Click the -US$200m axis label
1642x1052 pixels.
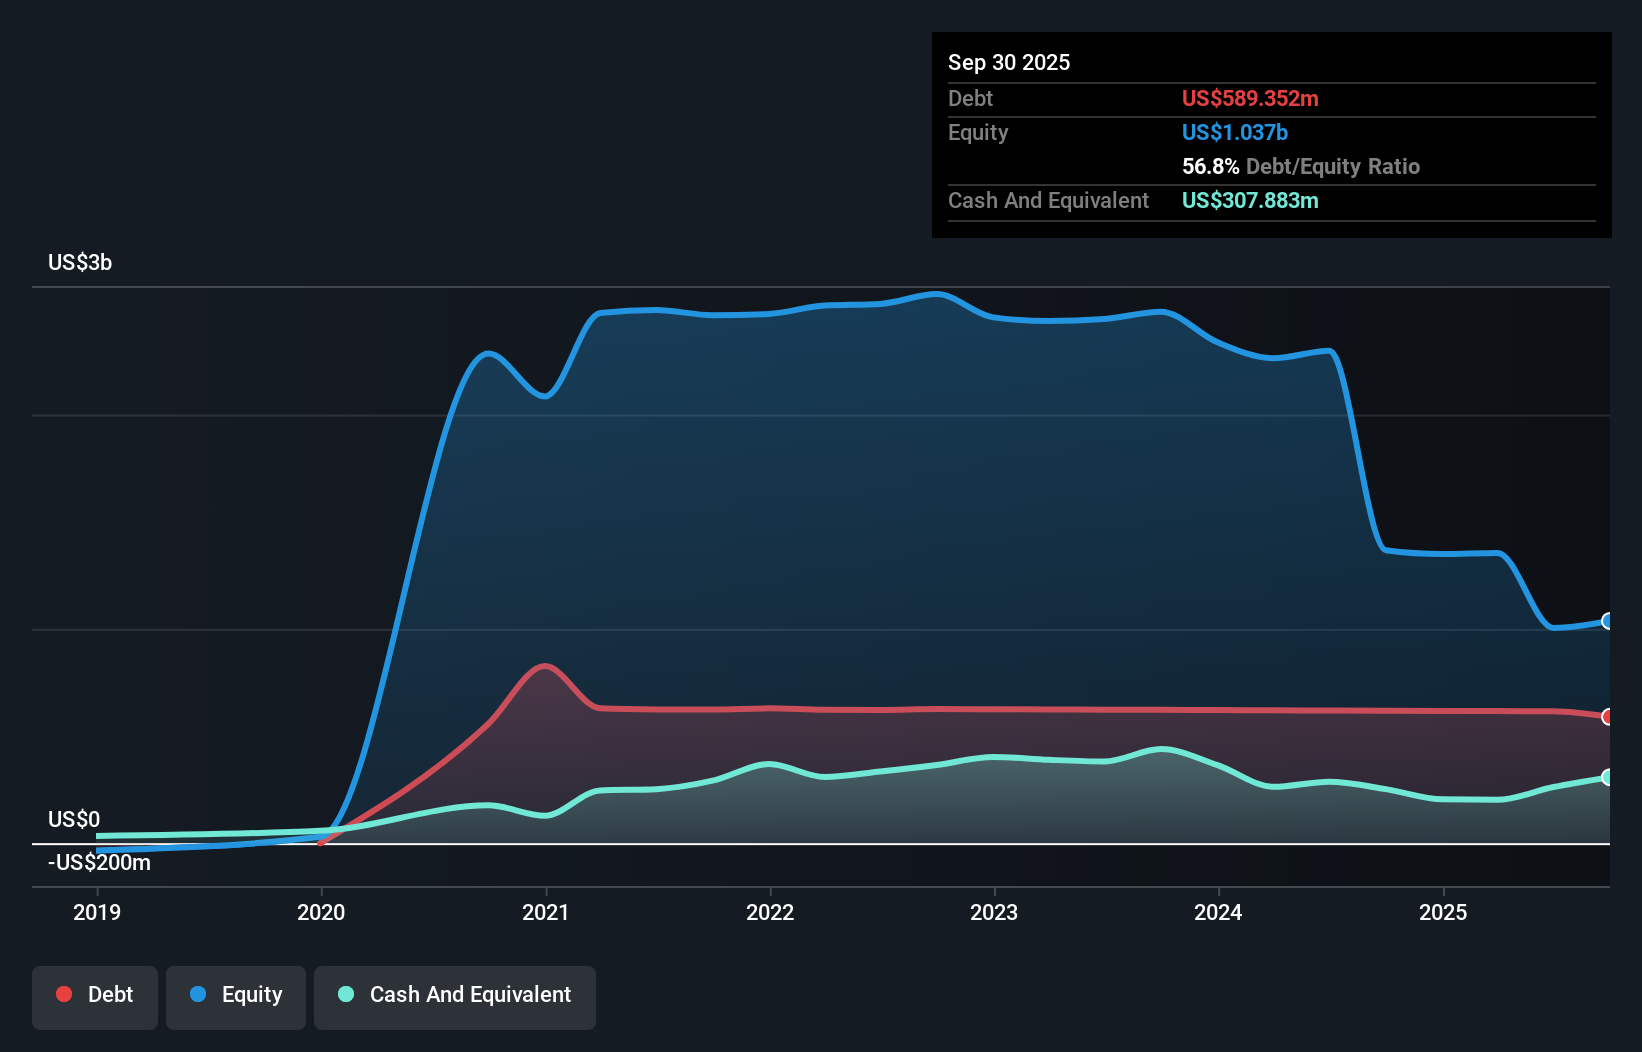click(x=99, y=862)
